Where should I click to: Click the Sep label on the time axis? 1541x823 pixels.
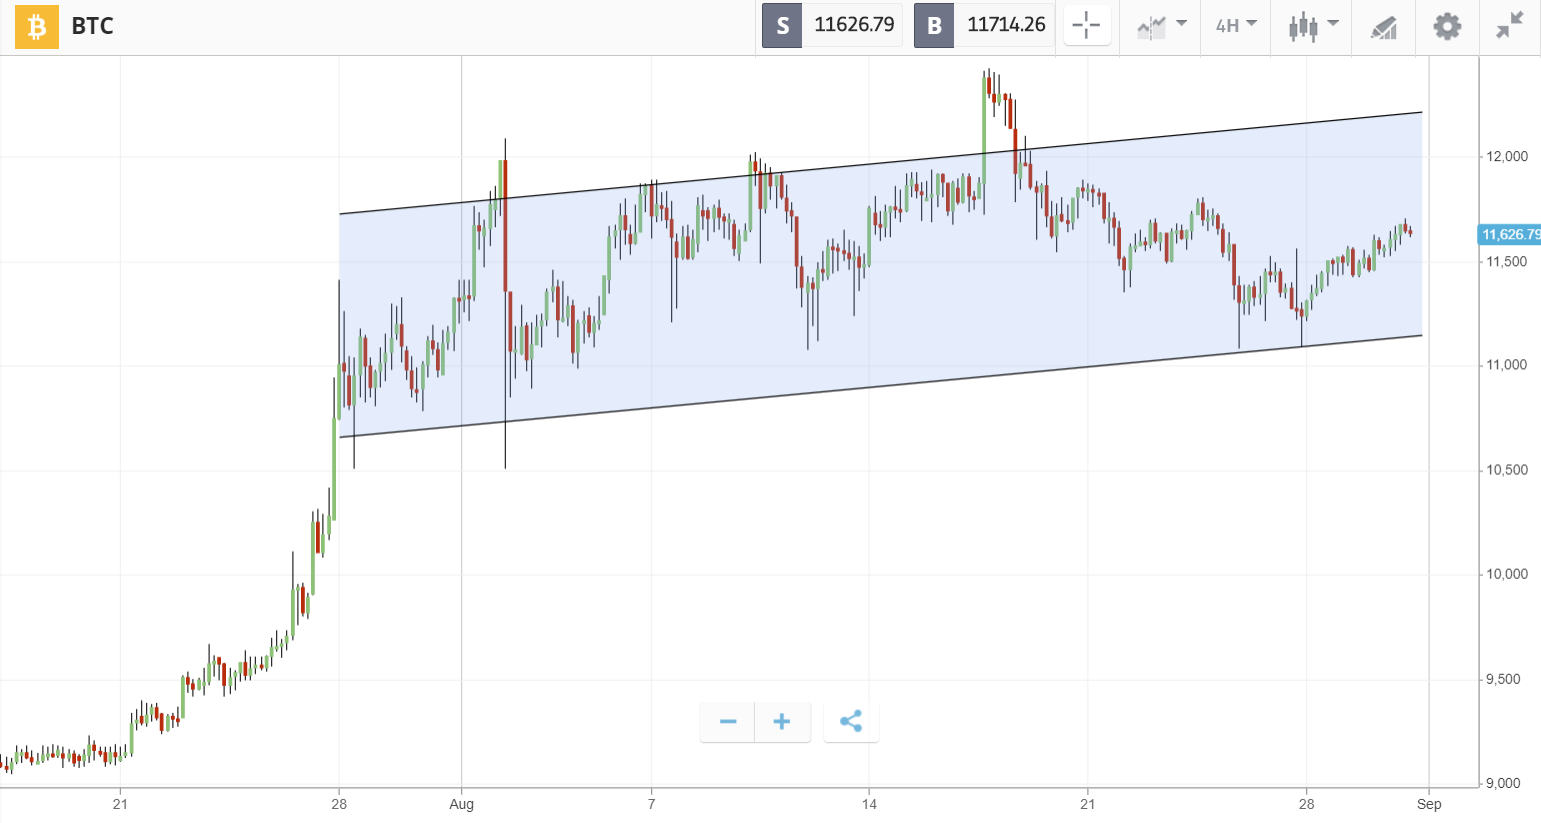tap(1430, 804)
